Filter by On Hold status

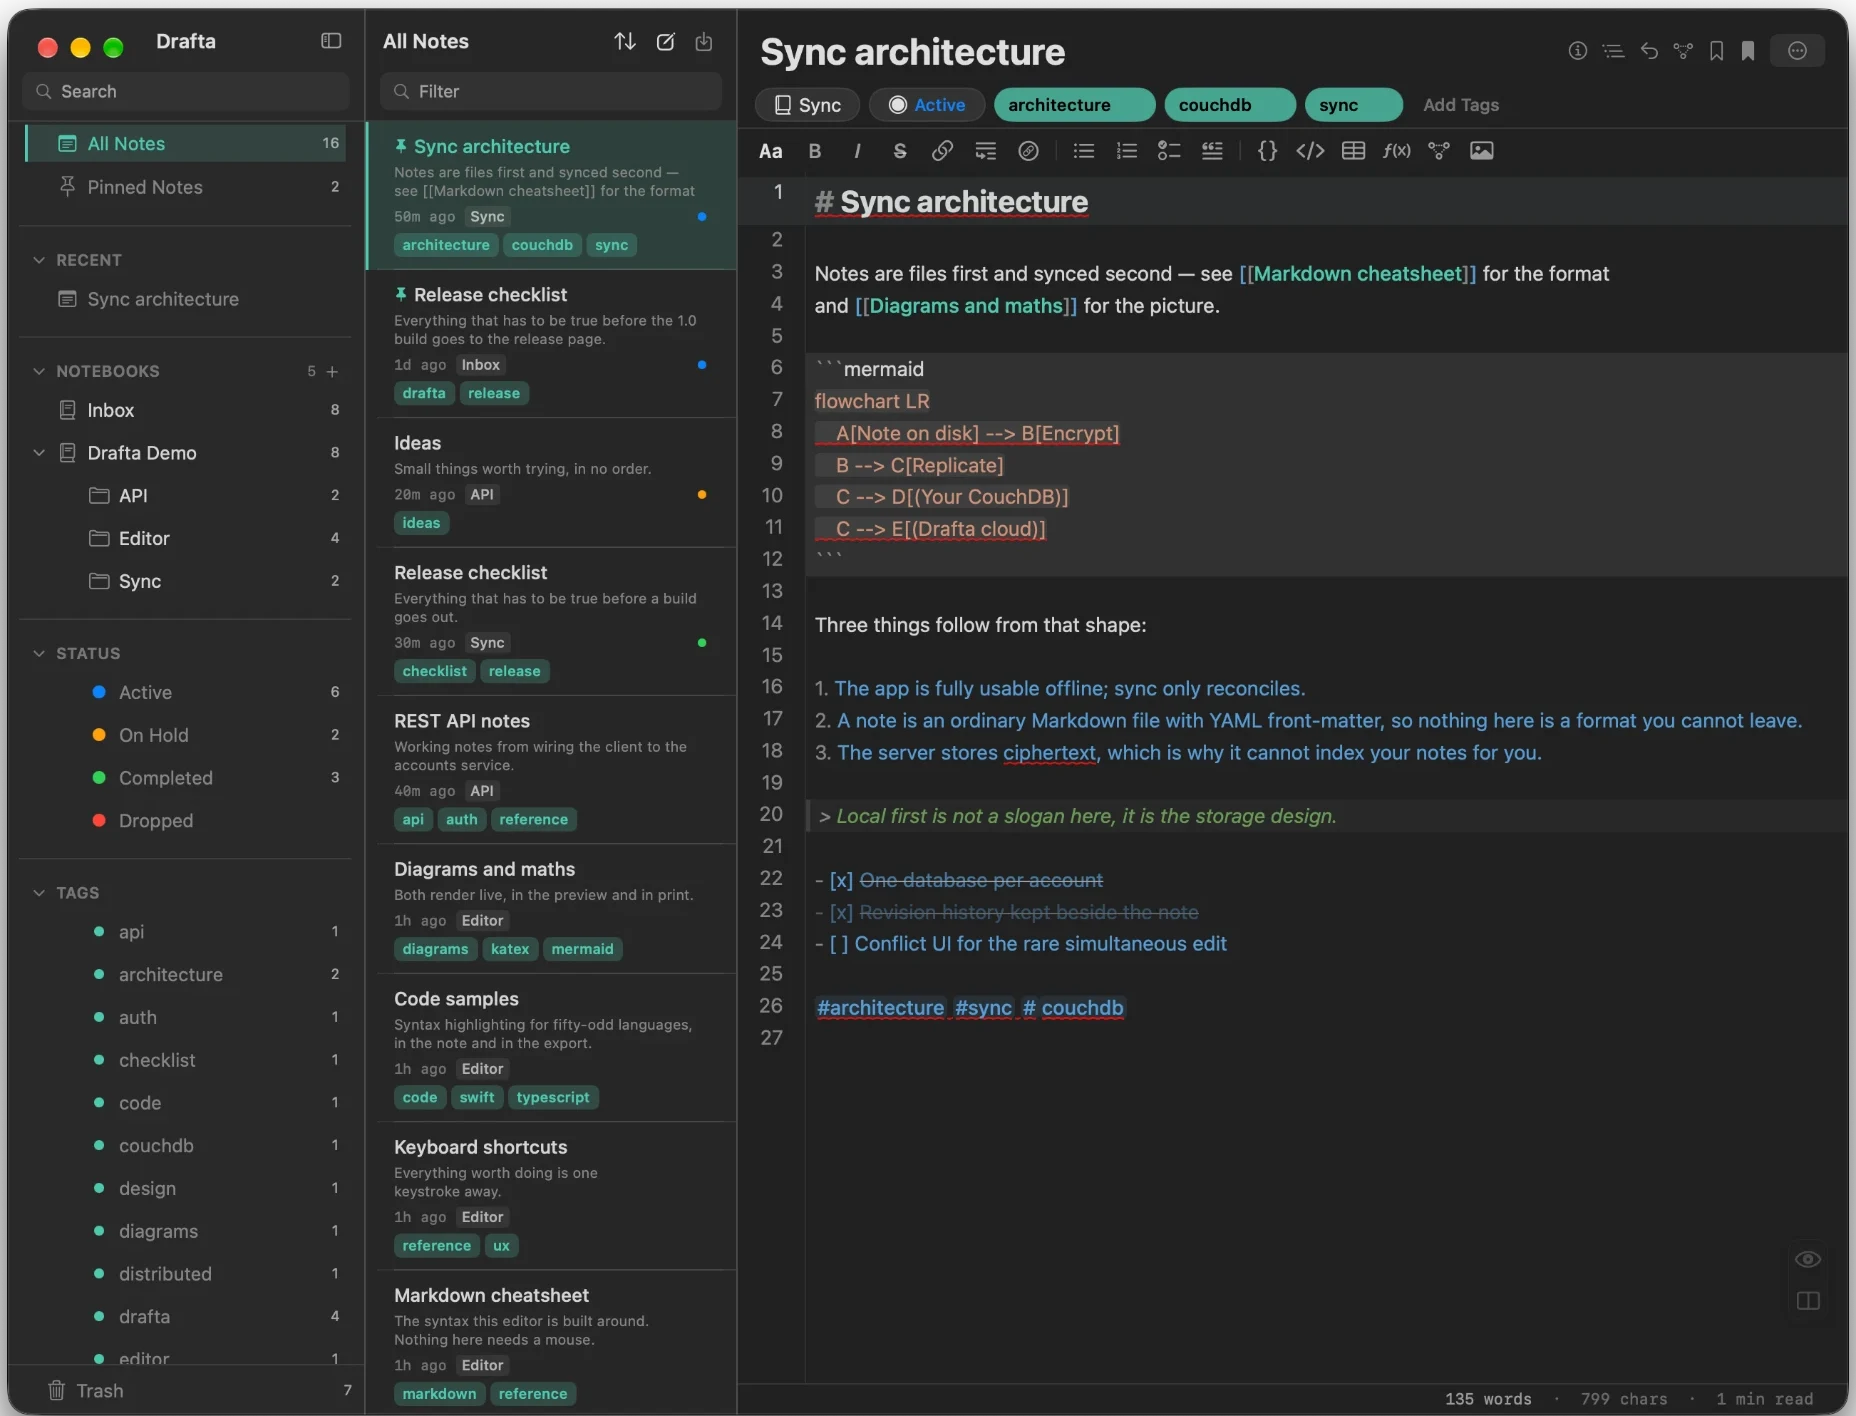[185, 735]
